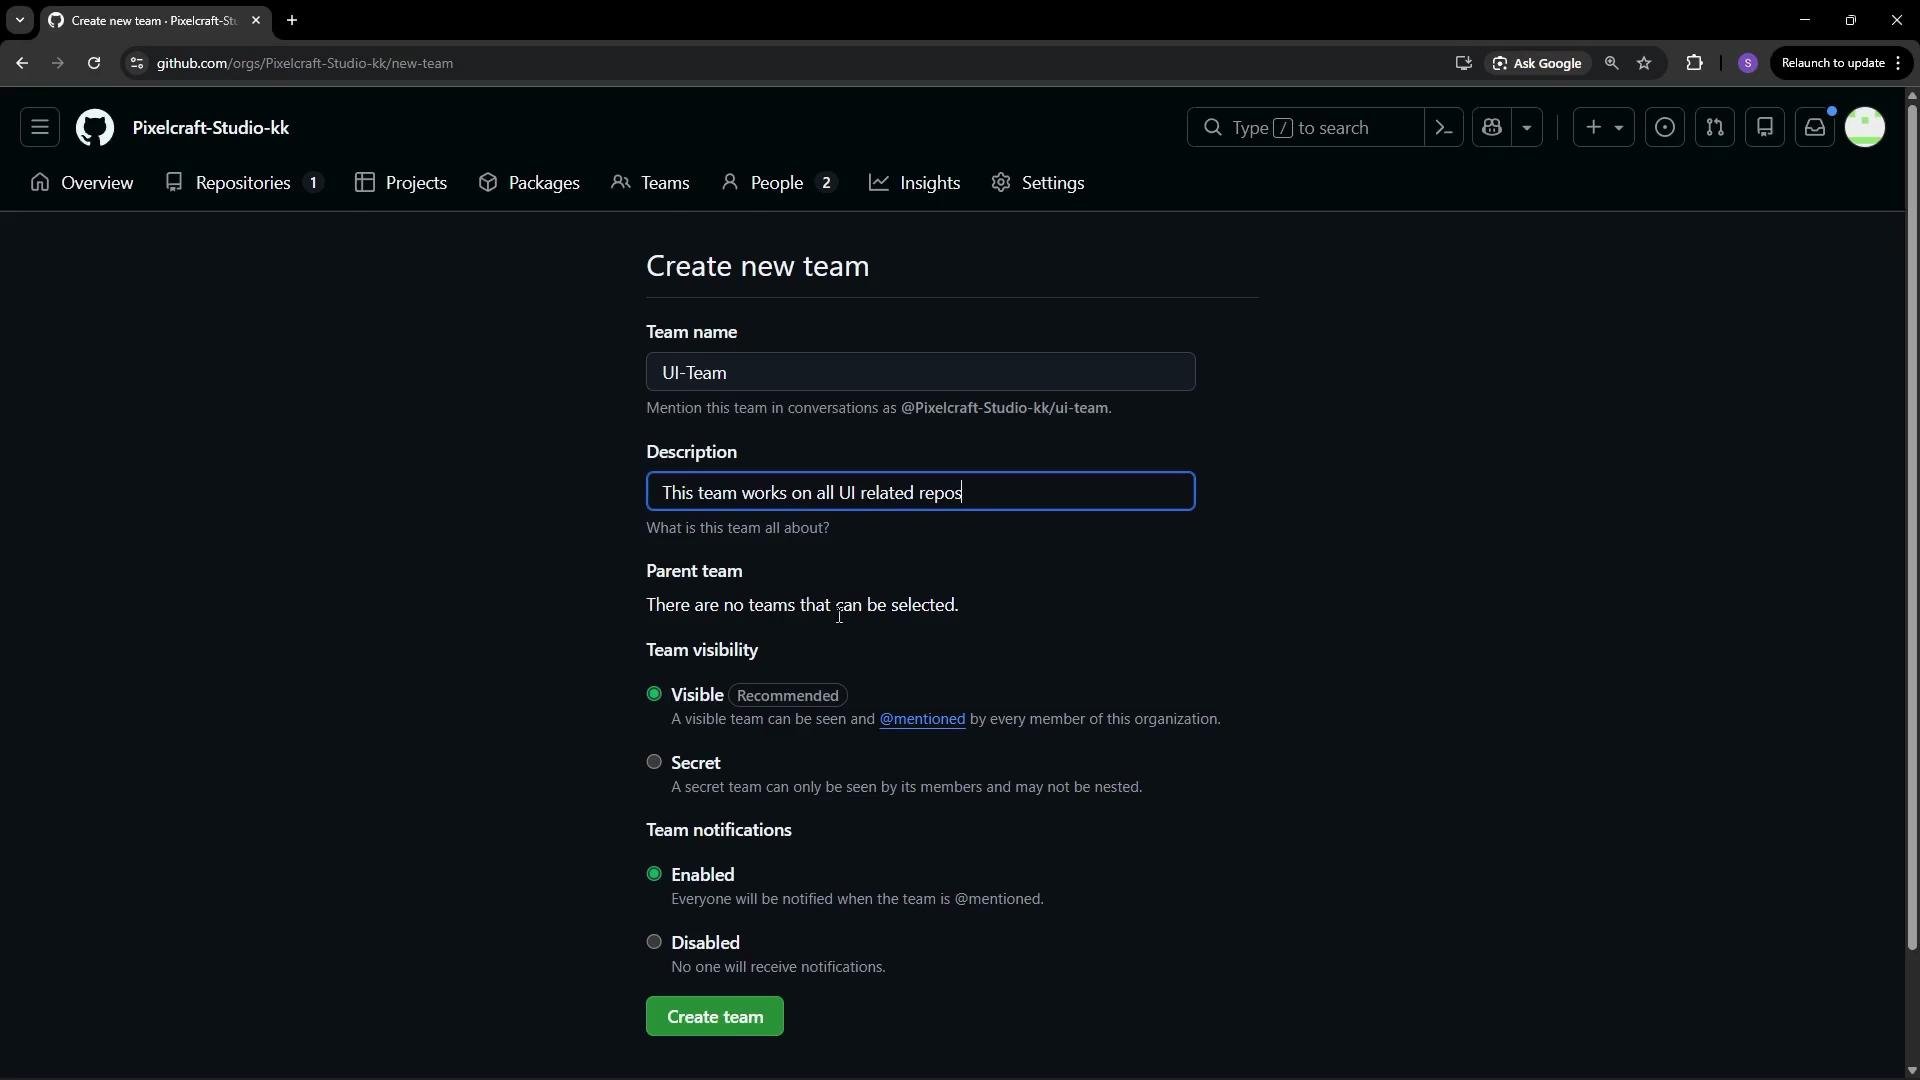Click the Ask Google button

[1537, 63]
